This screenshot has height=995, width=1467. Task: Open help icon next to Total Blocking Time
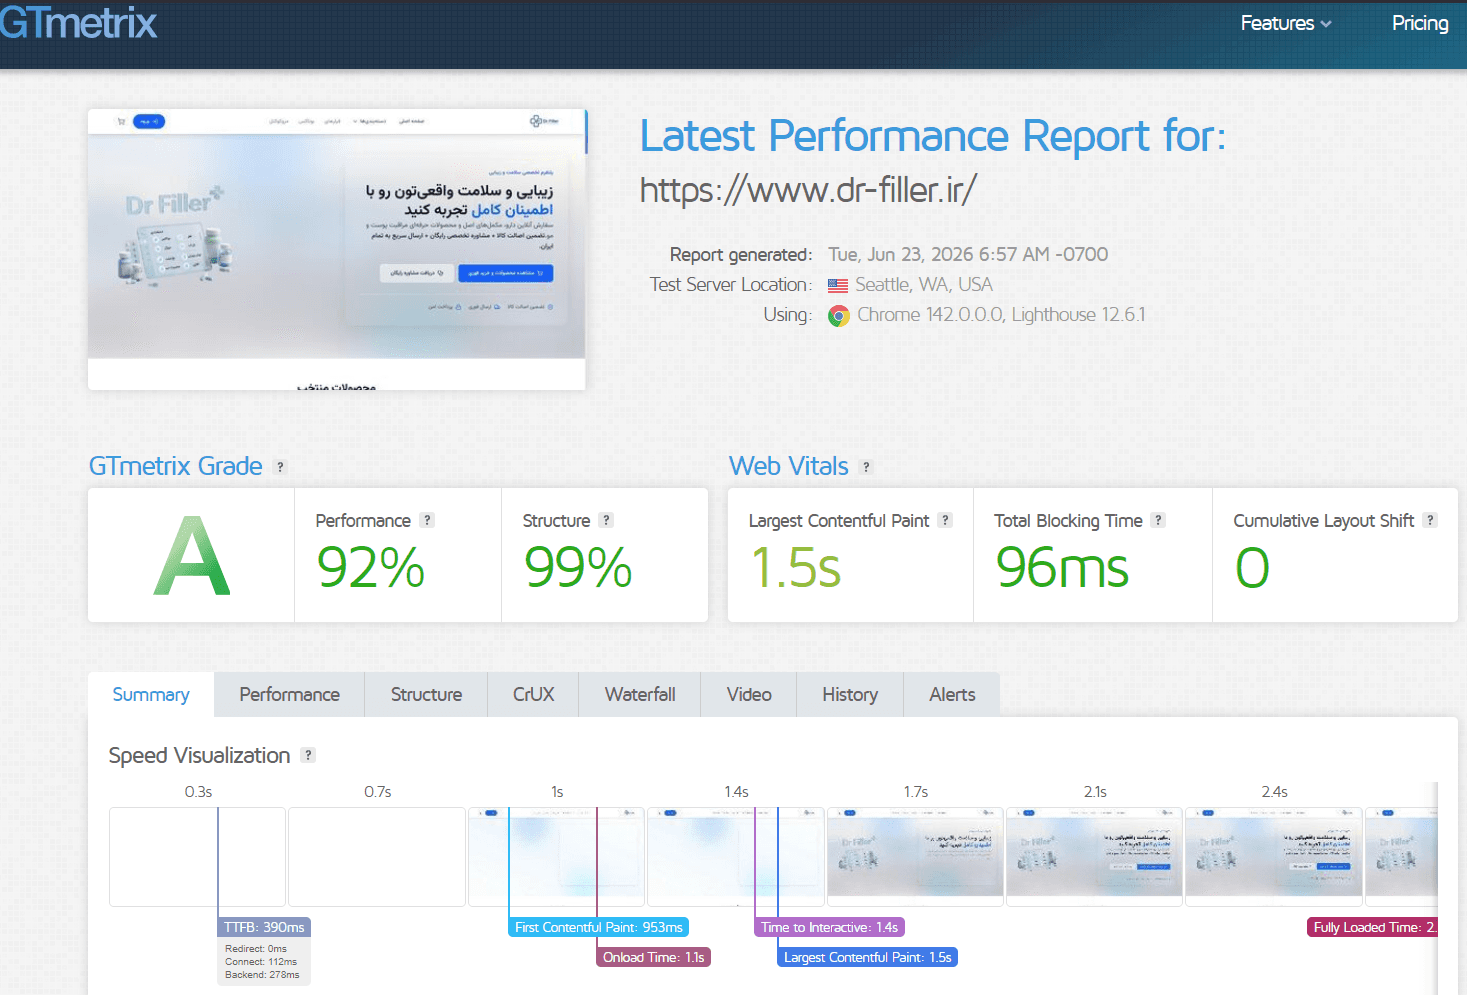[x=1158, y=520]
